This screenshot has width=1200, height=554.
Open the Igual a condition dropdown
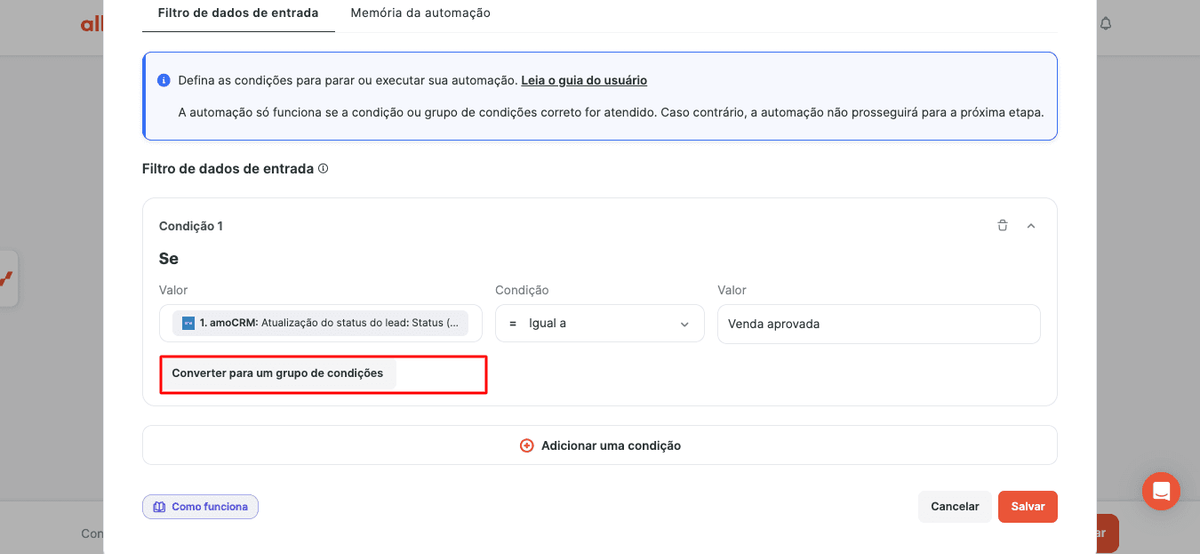click(x=600, y=323)
